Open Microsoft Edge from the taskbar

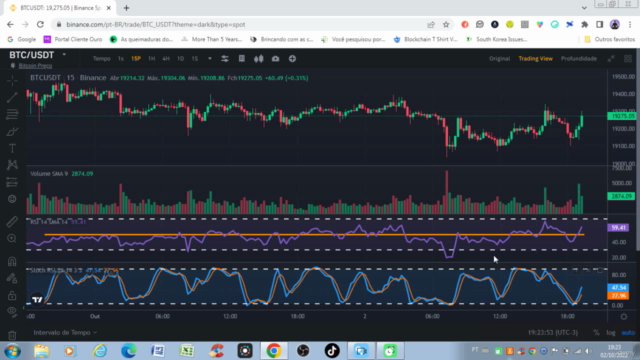129,351
